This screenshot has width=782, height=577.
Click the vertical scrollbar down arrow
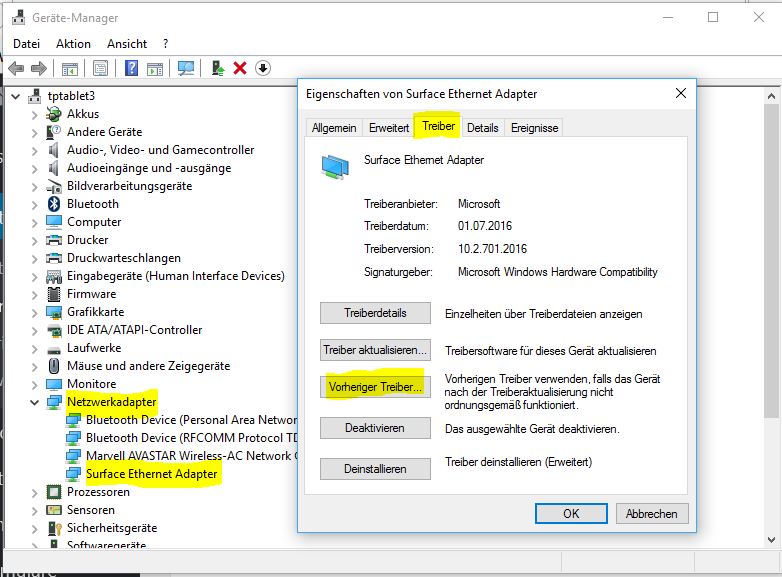point(771,540)
